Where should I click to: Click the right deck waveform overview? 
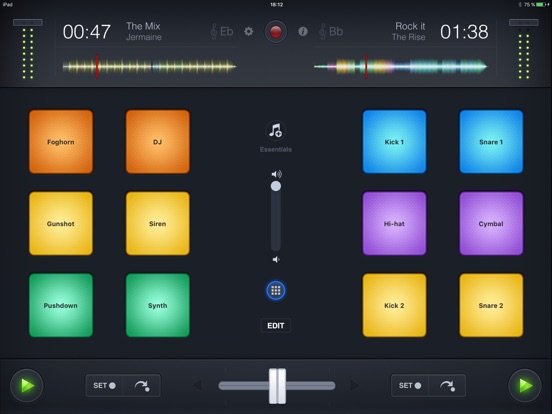point(401,66)
